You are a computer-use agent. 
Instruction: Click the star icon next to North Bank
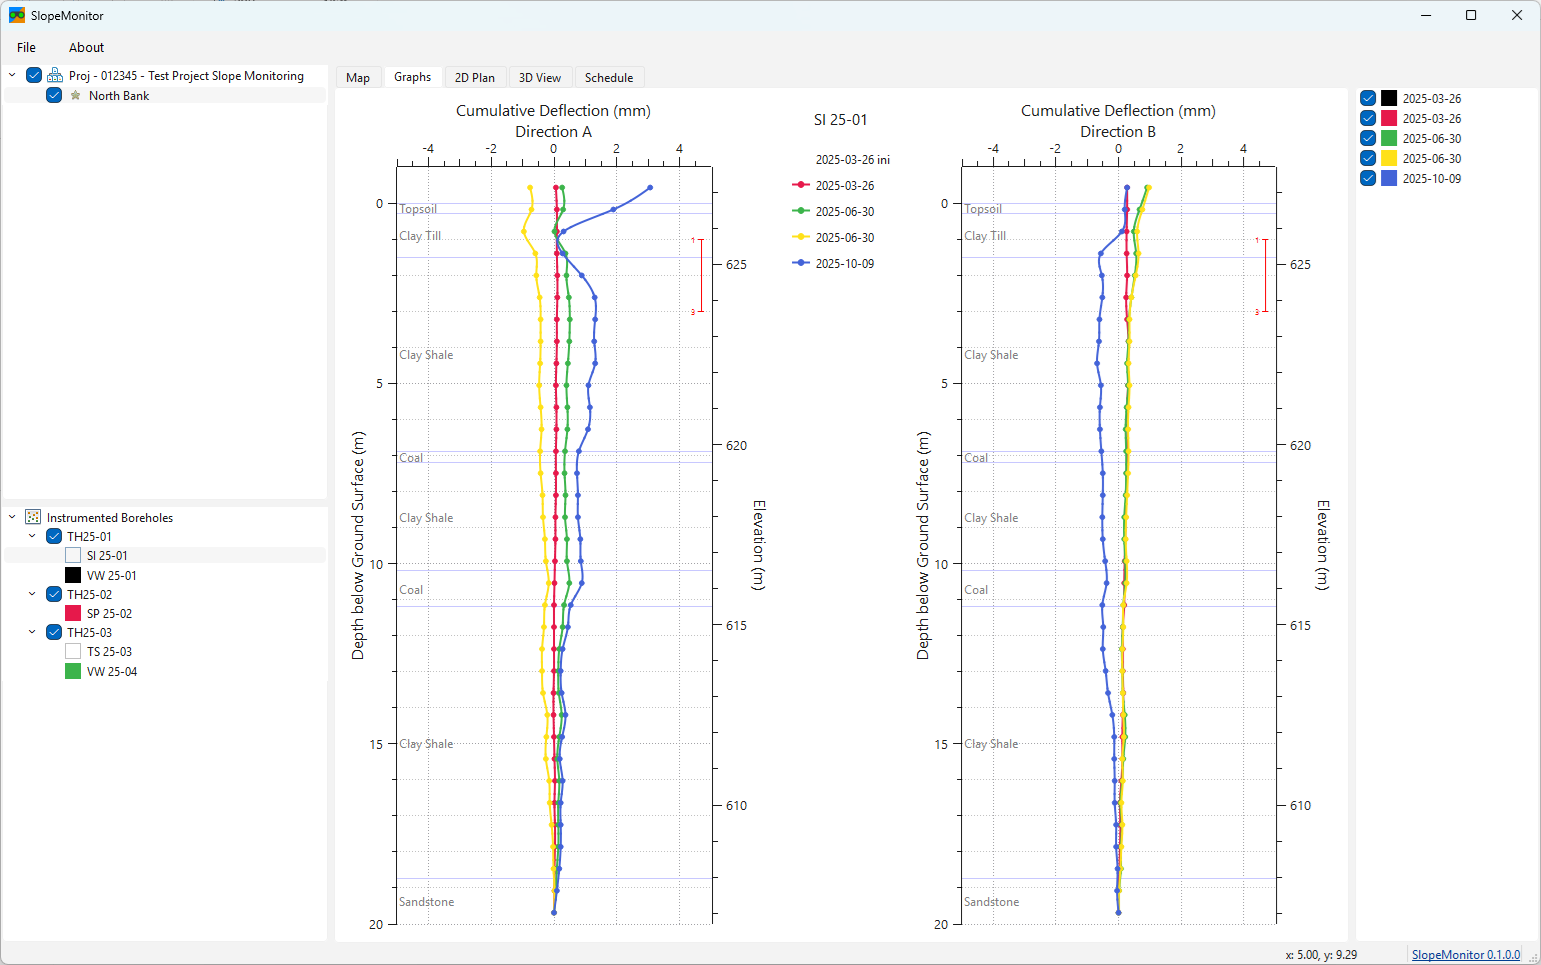click(75, 96)
